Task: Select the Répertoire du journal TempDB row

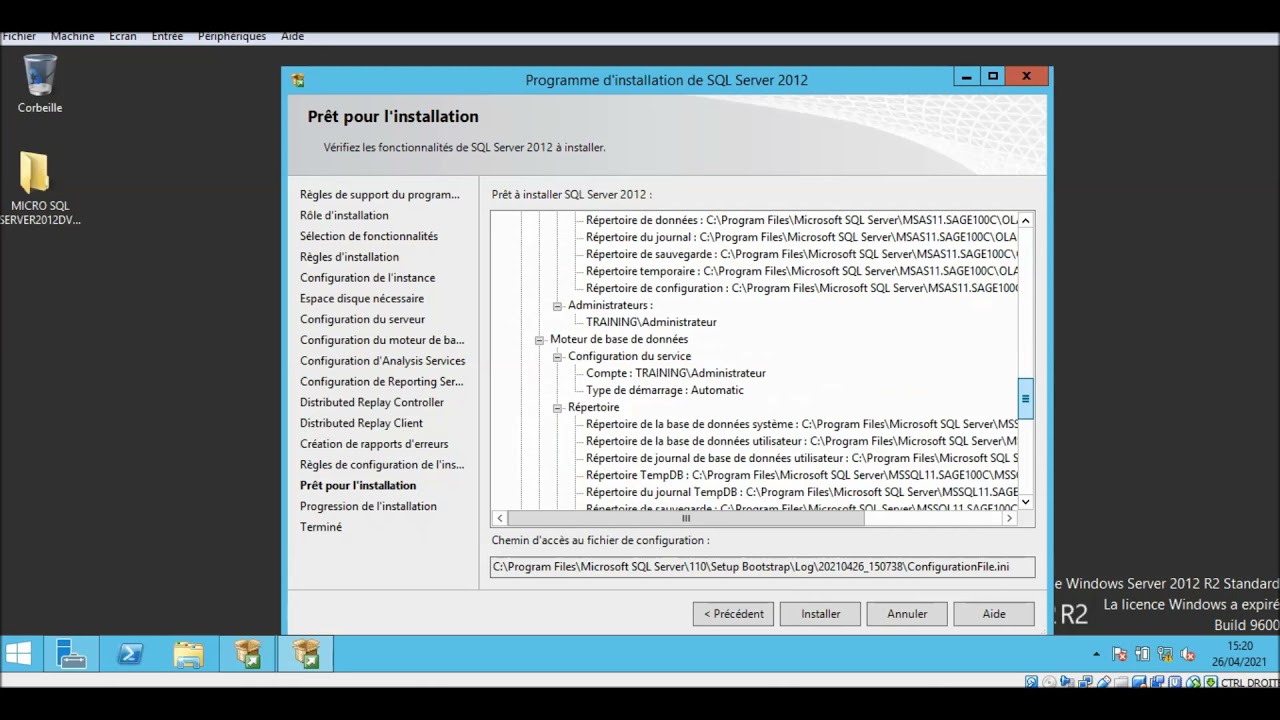Action: (x=802, y=492)
